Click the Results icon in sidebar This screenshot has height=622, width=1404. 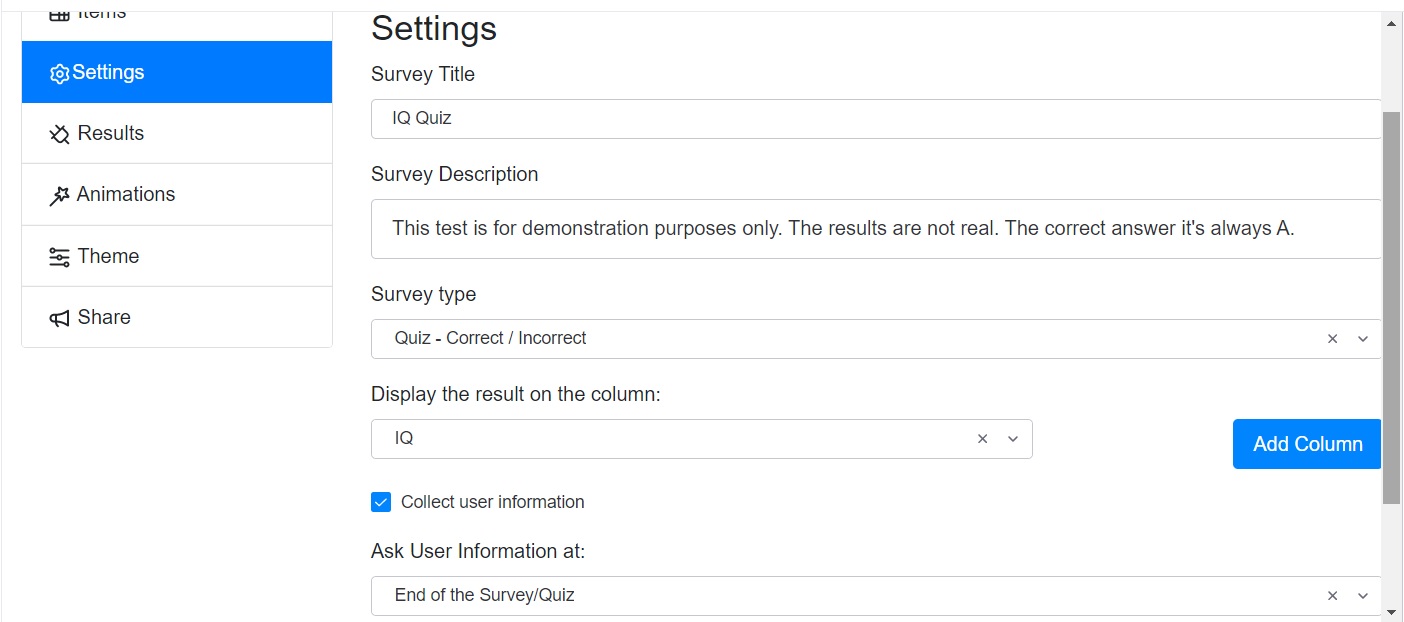coord(59,134)
